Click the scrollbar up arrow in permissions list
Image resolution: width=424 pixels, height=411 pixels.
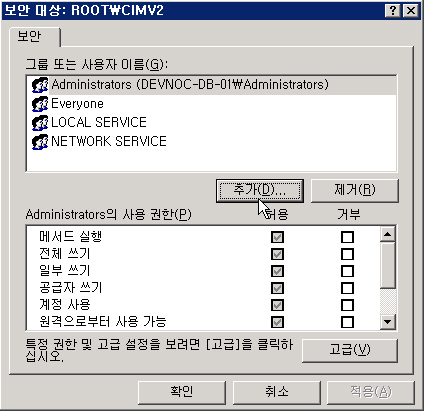tap(388, 234)
